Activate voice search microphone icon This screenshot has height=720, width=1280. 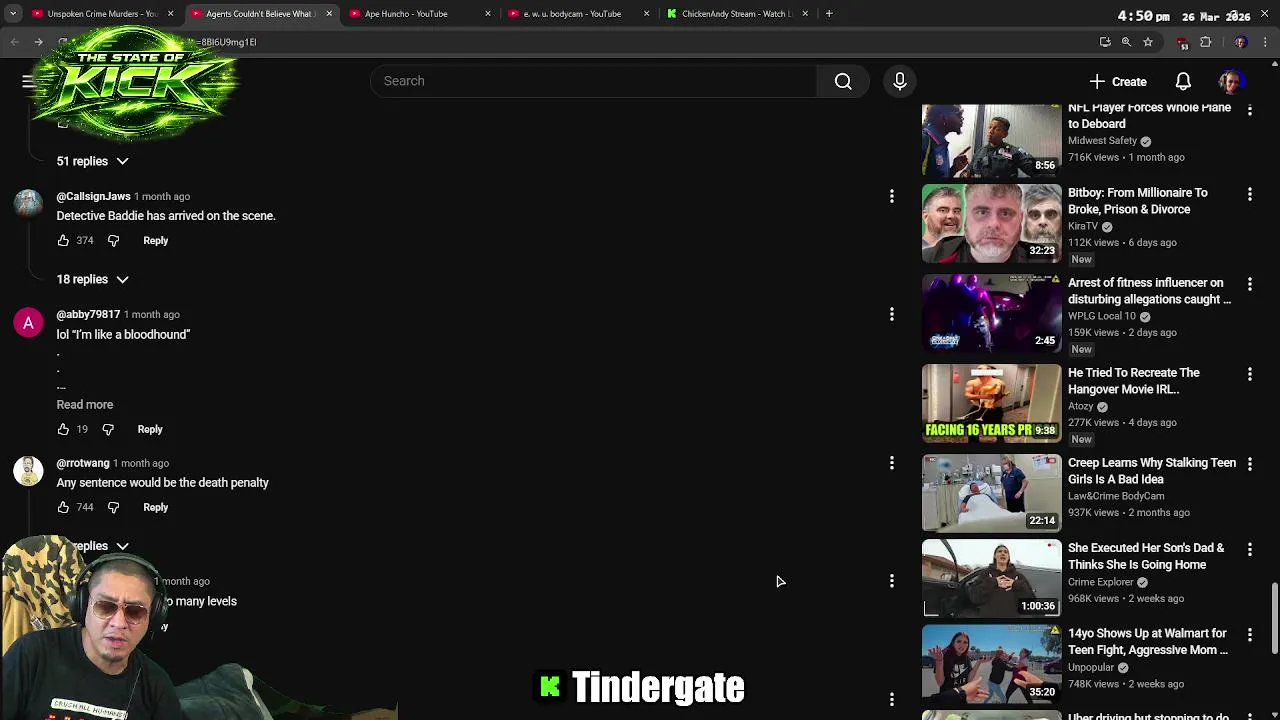click(x=899, y=81)
